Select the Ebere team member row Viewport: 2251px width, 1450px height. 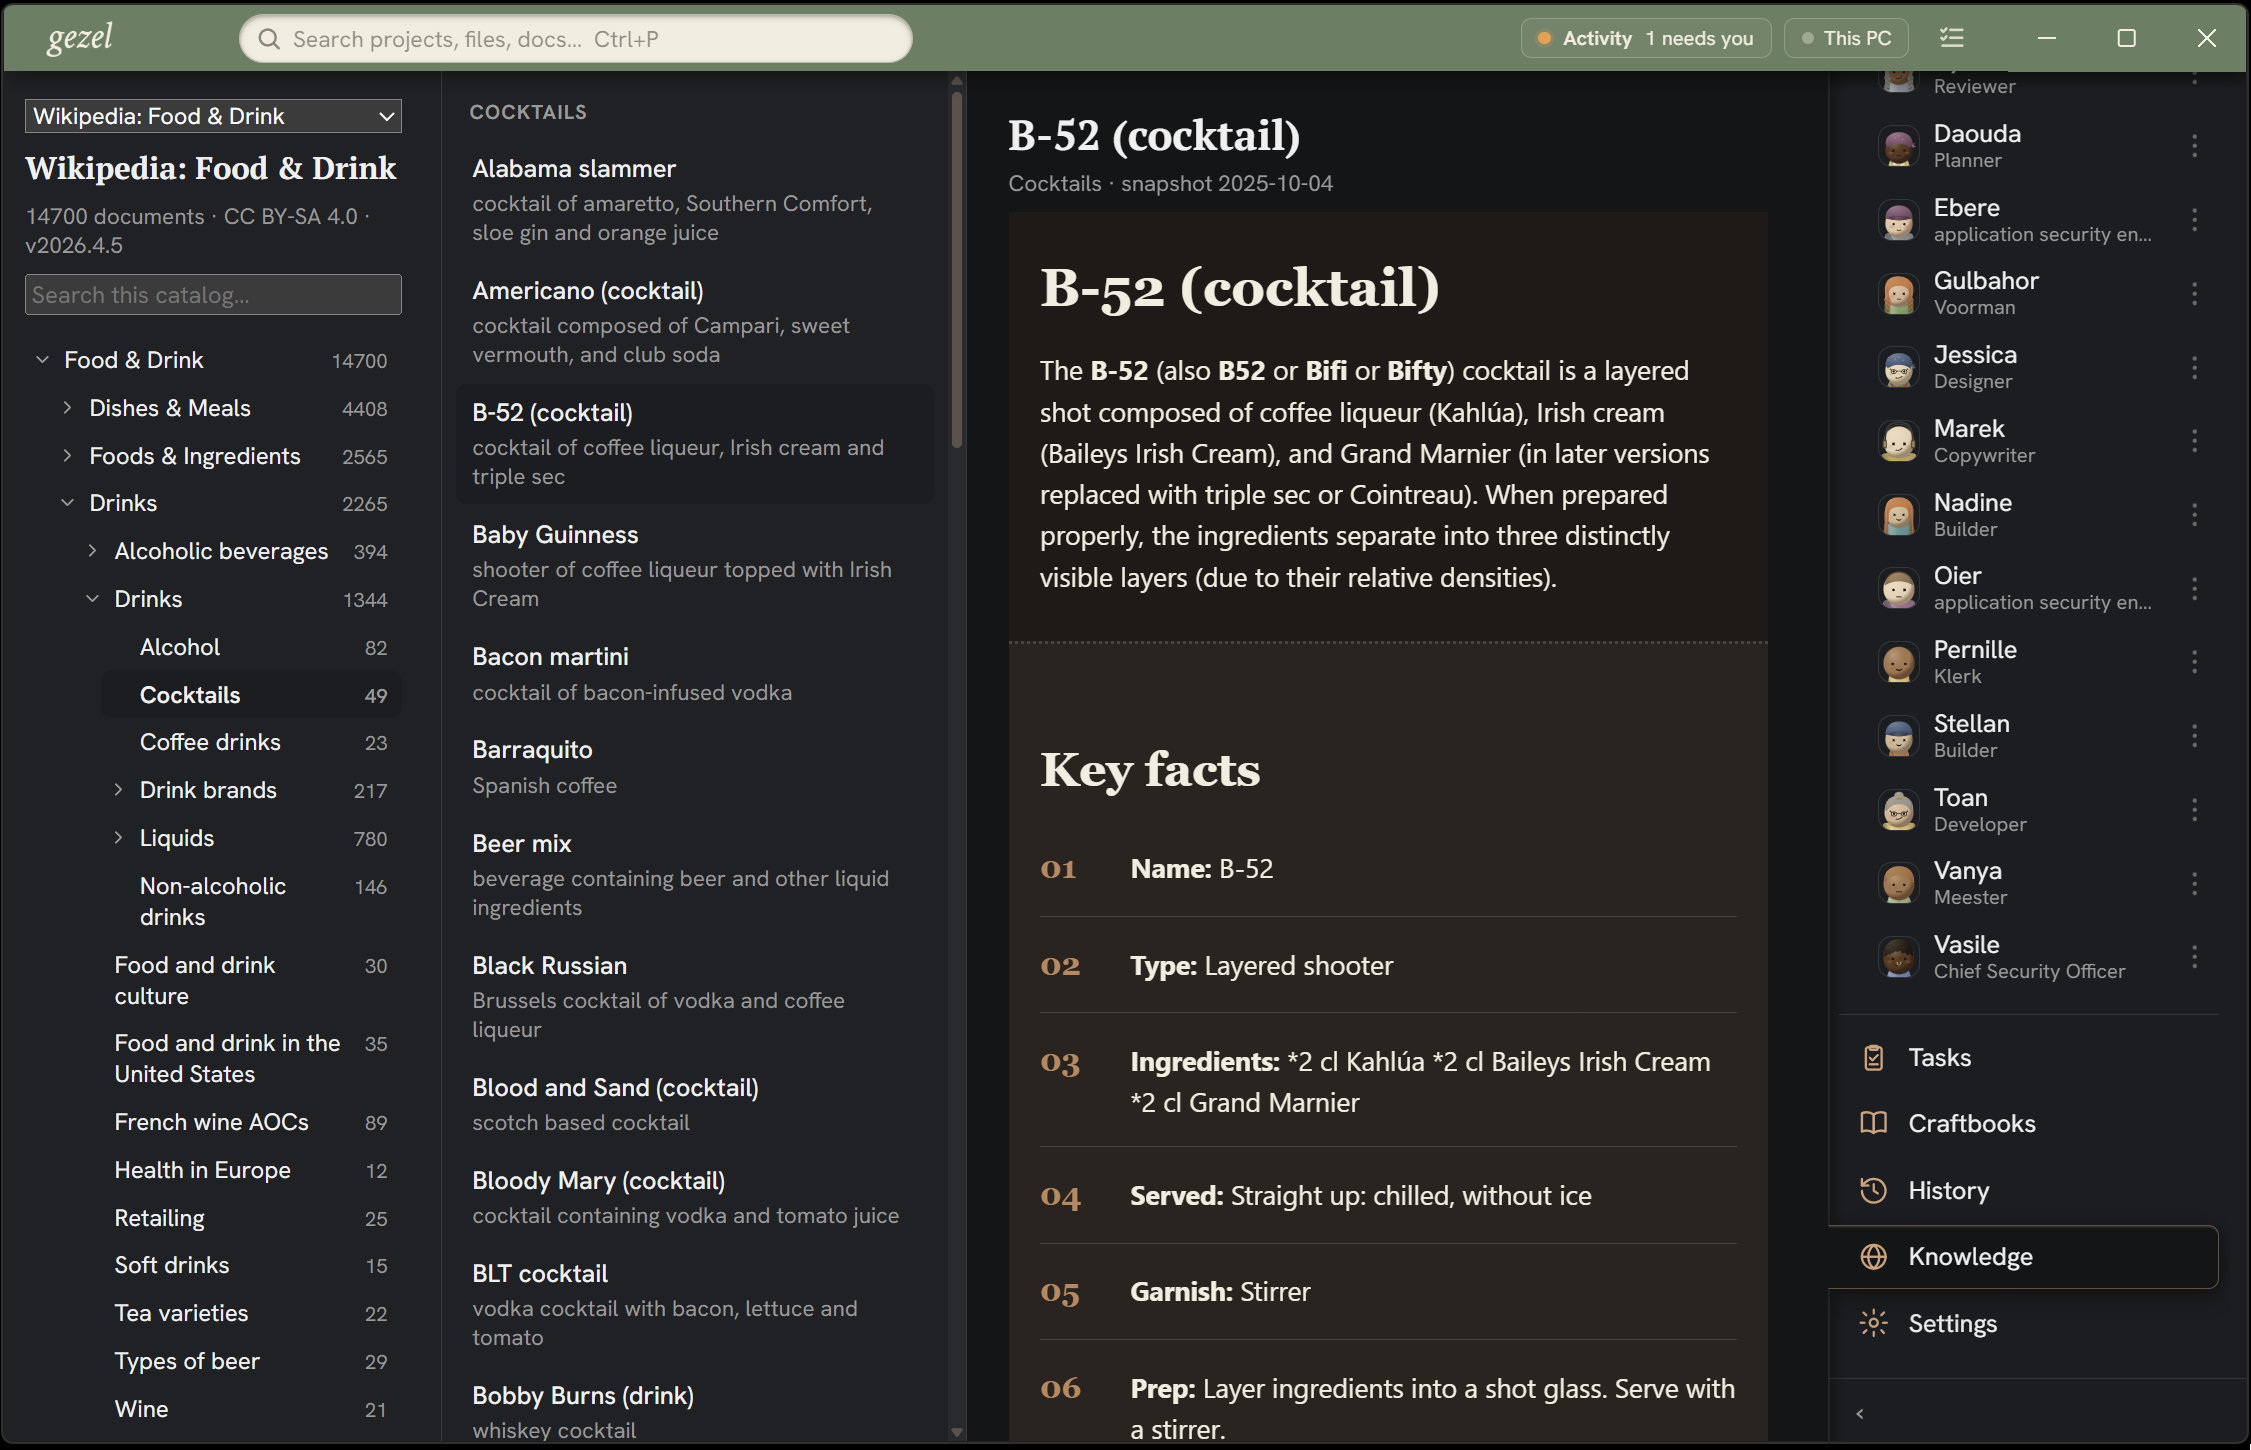pyautogui.click(x=2030, y=220)
